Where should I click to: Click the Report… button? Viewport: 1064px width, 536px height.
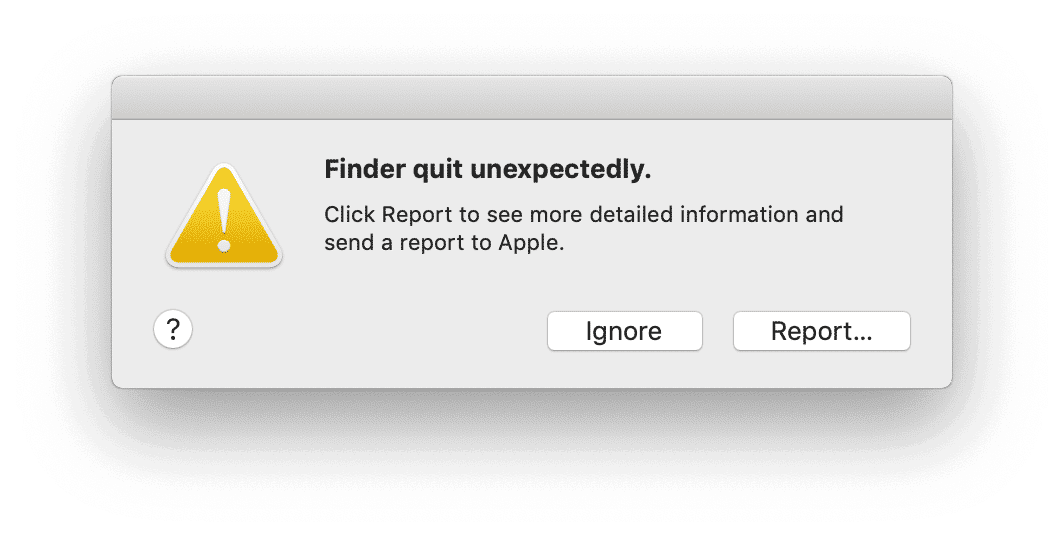[821, 332]
